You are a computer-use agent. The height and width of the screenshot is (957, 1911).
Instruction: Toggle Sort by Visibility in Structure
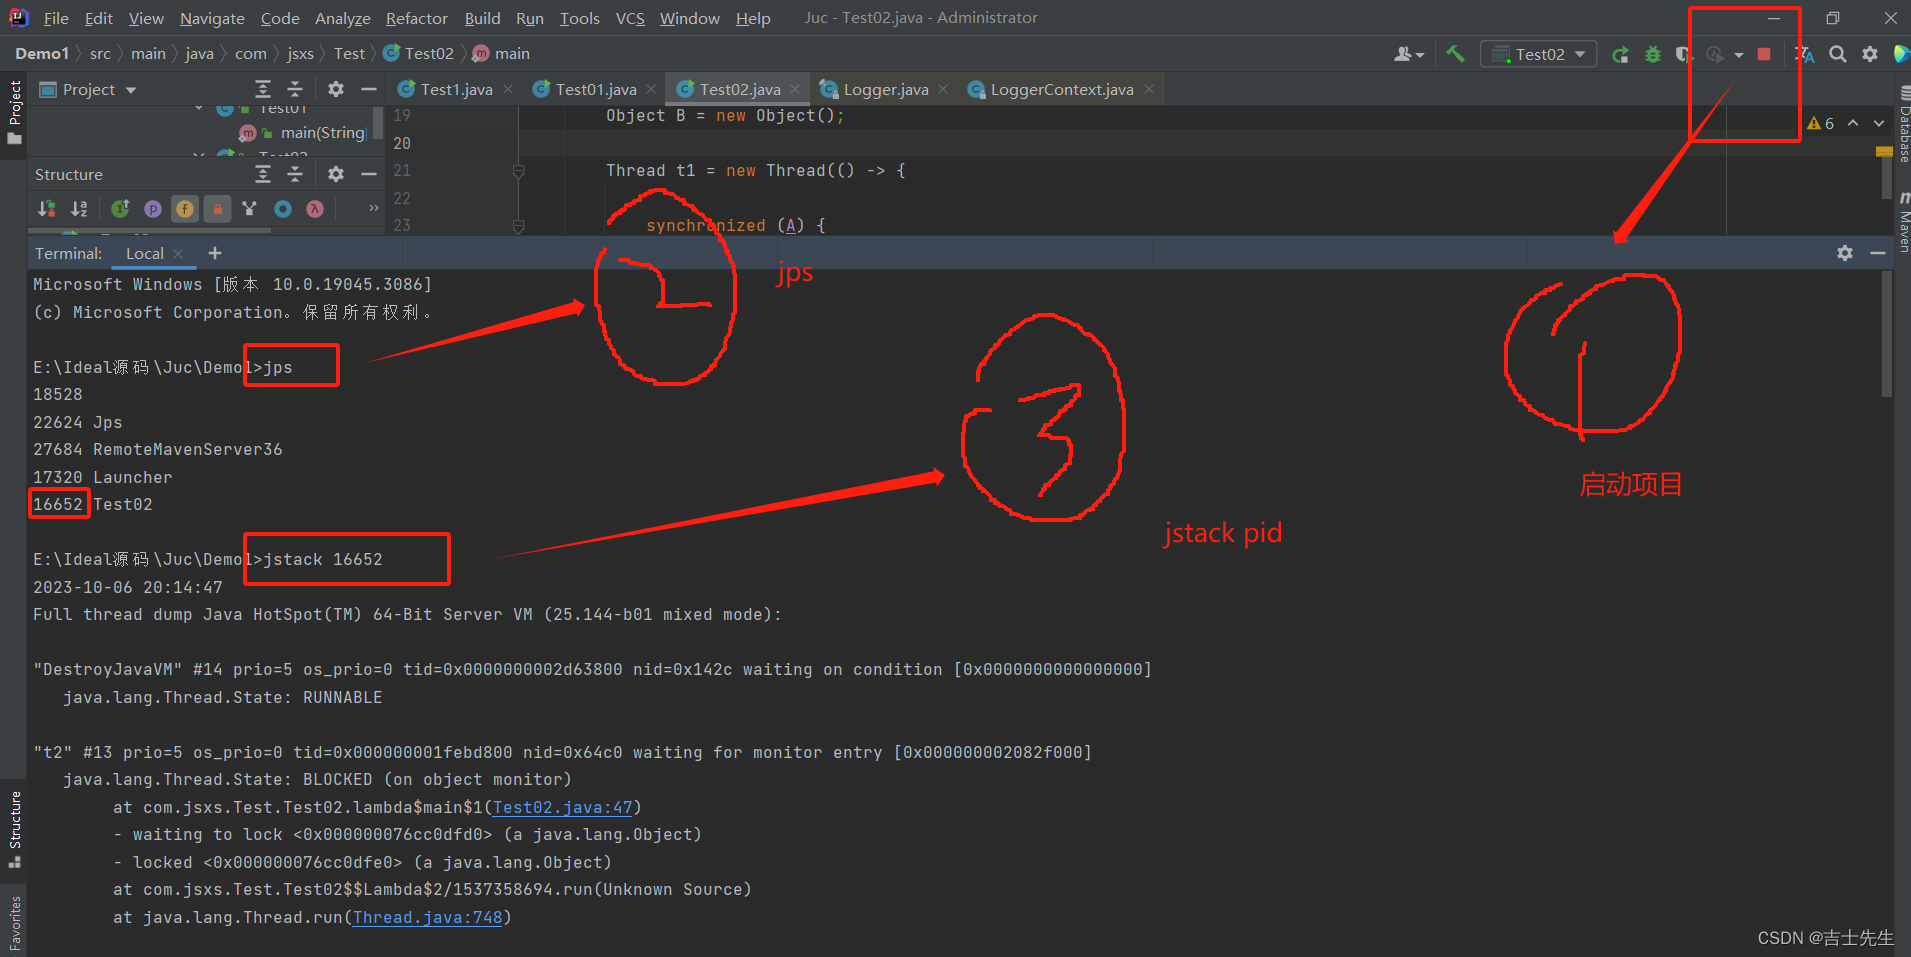(x=47, y=208)
